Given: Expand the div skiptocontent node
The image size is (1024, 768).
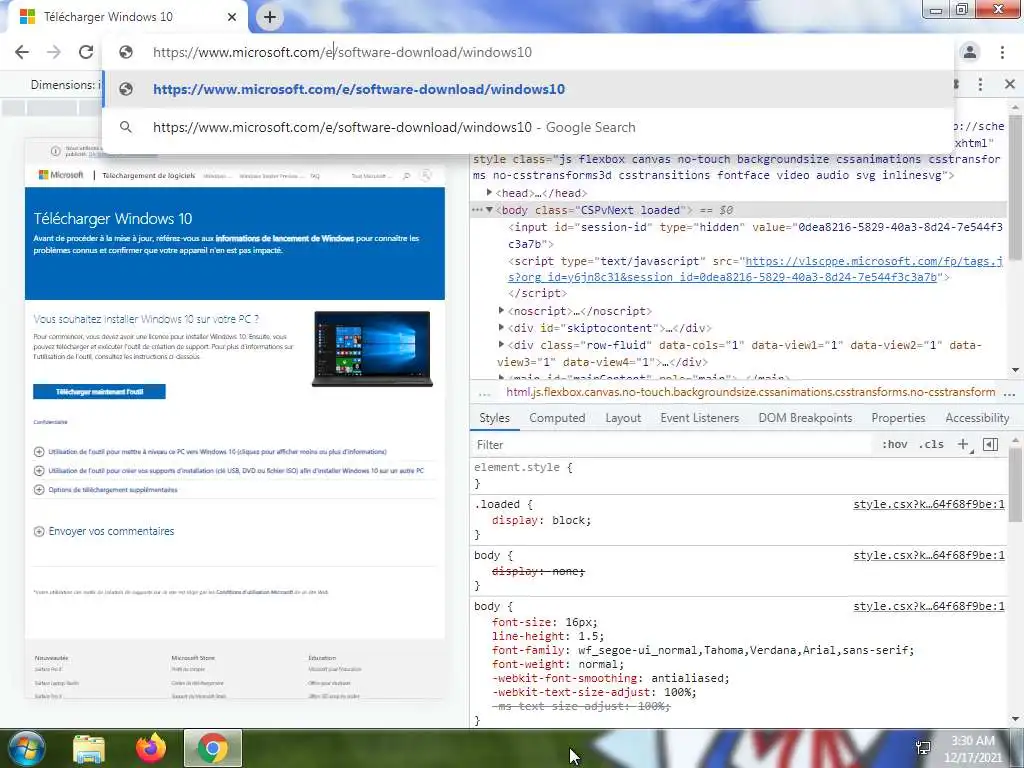Looking at the screenshot, I should tap(501, 328).
